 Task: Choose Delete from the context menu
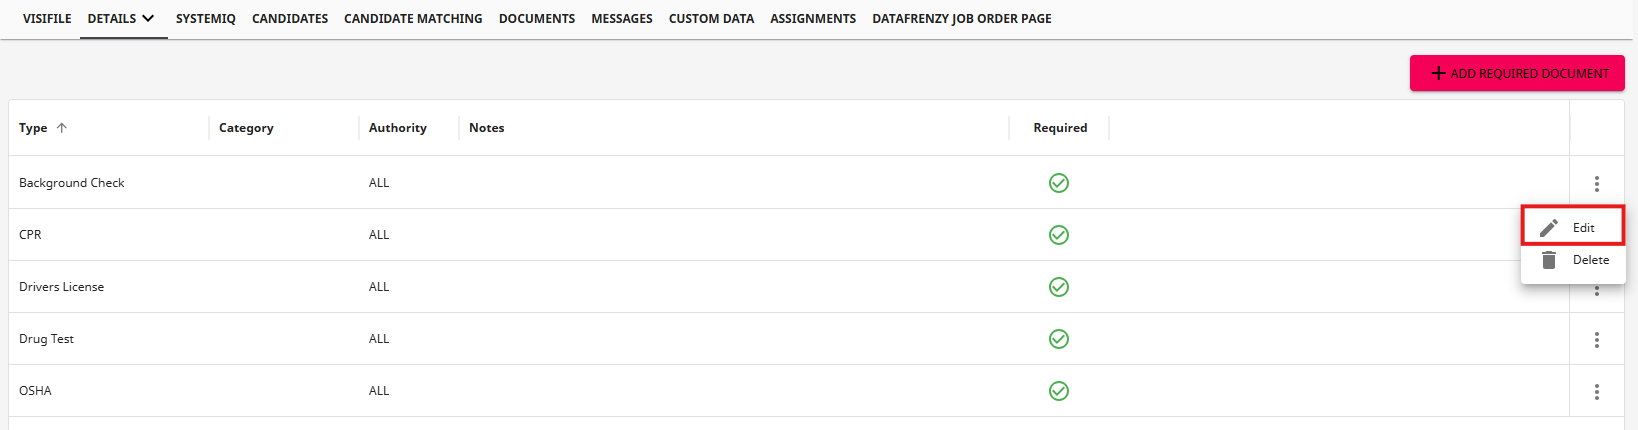click(x=1590, y=260)
